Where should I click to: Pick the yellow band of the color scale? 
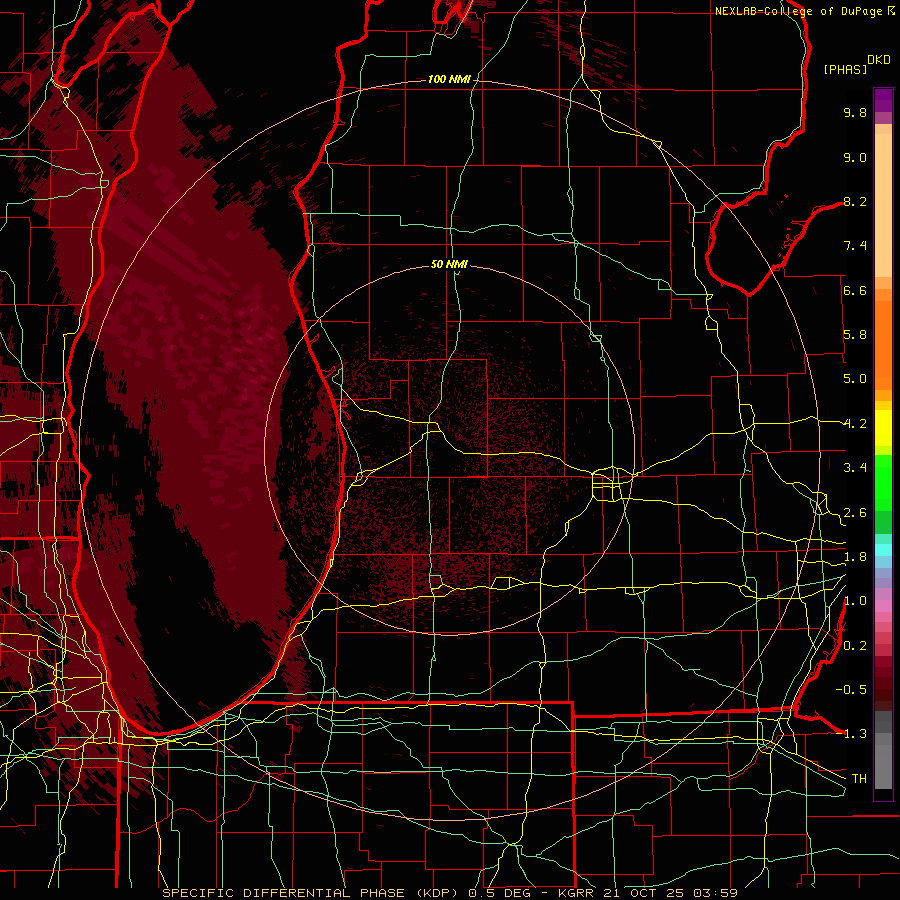coord(883,428)
